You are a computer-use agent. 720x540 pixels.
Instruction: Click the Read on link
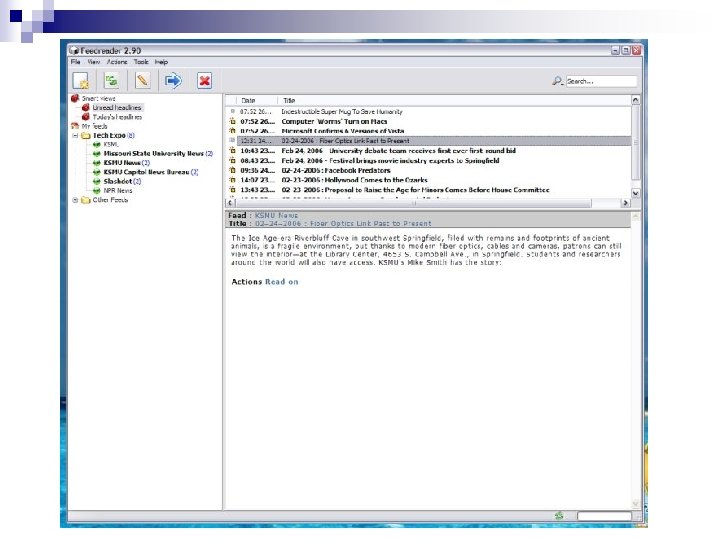(281, 281)
